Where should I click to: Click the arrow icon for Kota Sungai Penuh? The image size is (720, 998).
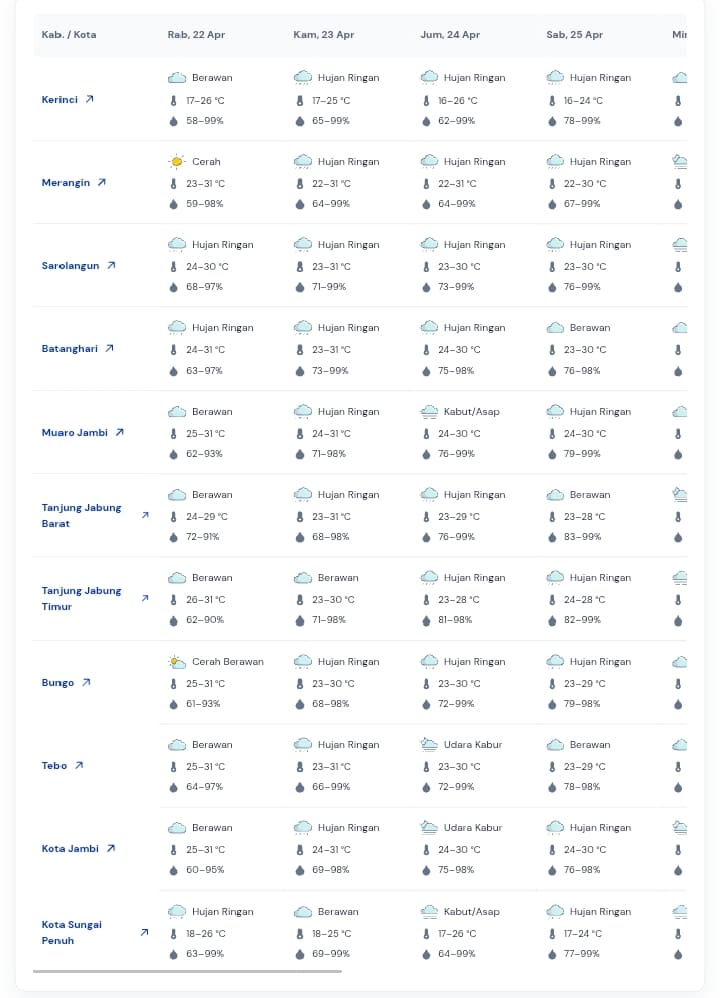coord(144,932)
